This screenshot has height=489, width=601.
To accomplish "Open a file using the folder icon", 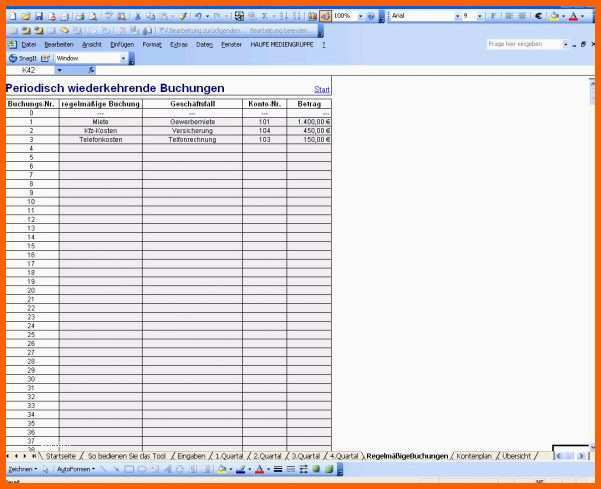I will tap(26, 16).
